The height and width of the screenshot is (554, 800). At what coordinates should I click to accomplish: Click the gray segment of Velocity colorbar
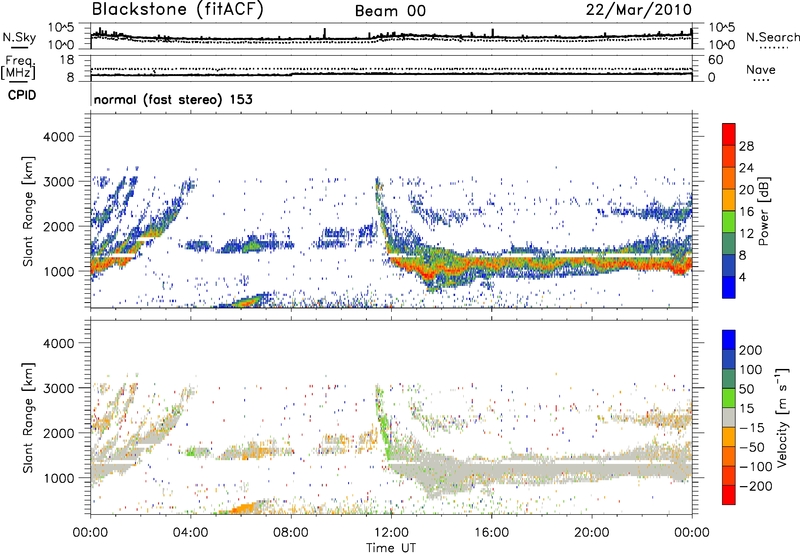729,417
